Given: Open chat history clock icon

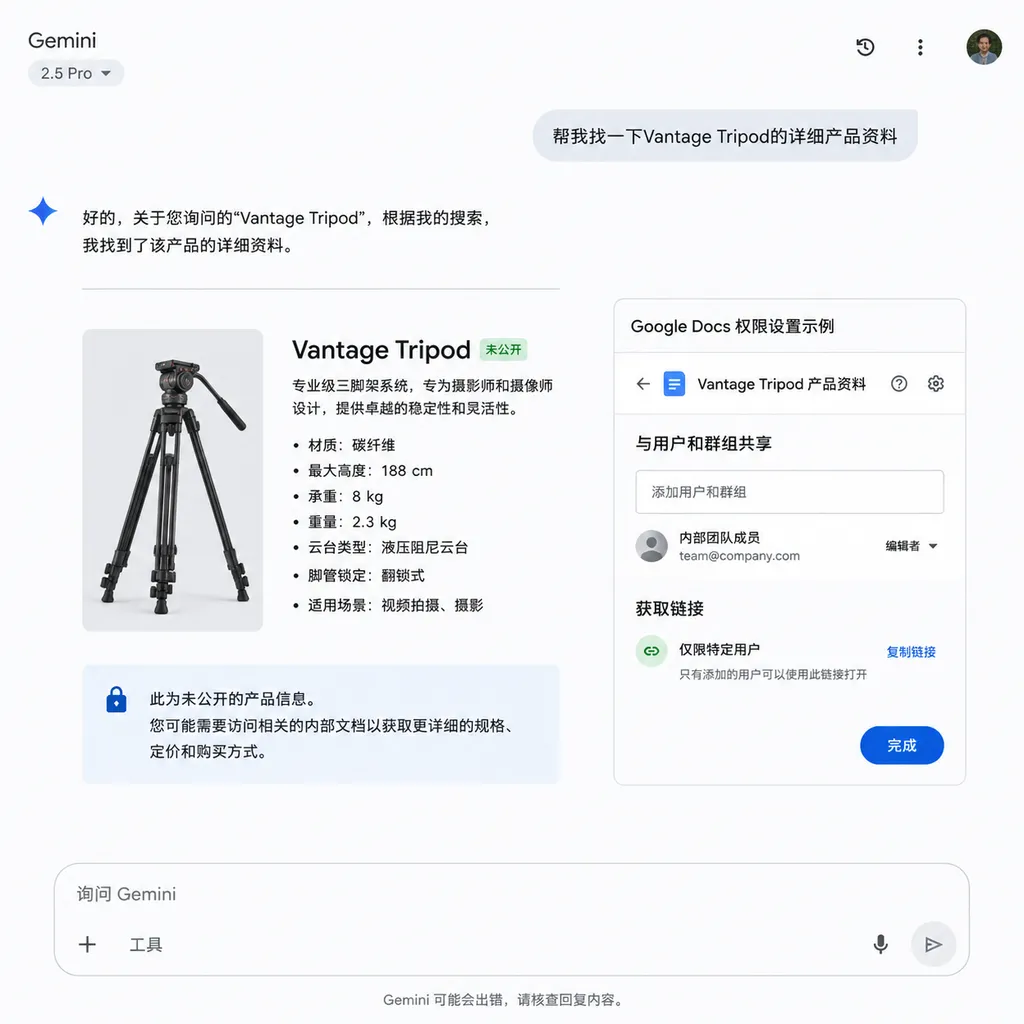Looking at the screenshot, I should (865, 47).
